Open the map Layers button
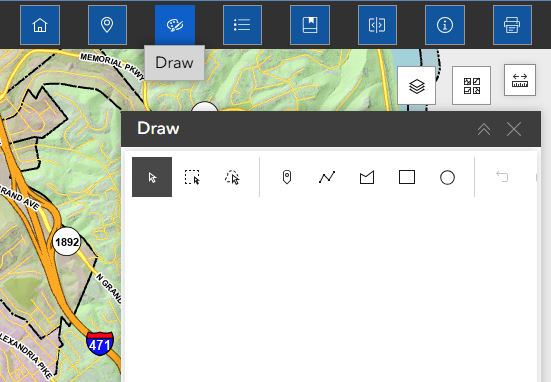This screenshot has width=551, height=382. click(416, 86)
